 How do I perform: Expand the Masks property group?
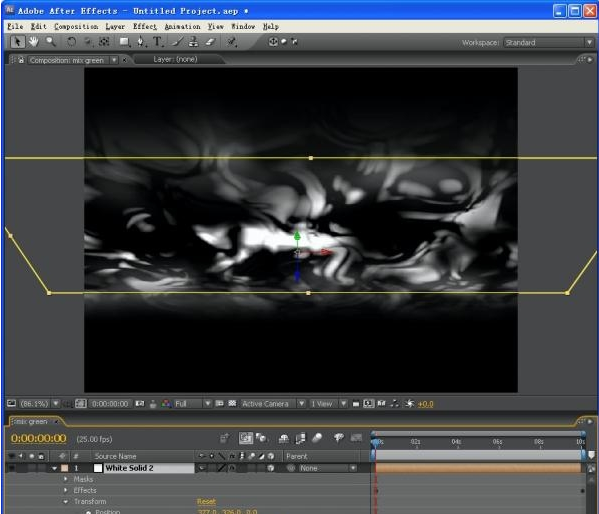click(x=65, y=479)
